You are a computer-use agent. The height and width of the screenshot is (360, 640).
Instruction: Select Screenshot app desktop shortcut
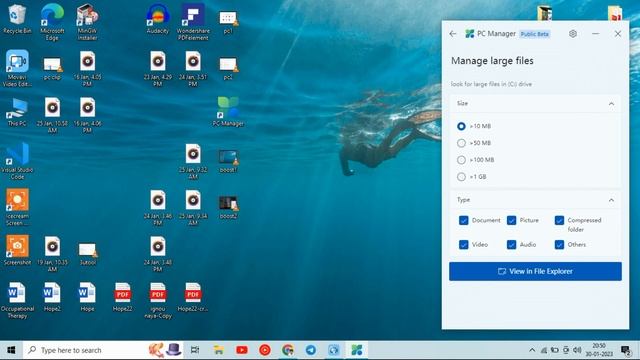pos(17,251)
